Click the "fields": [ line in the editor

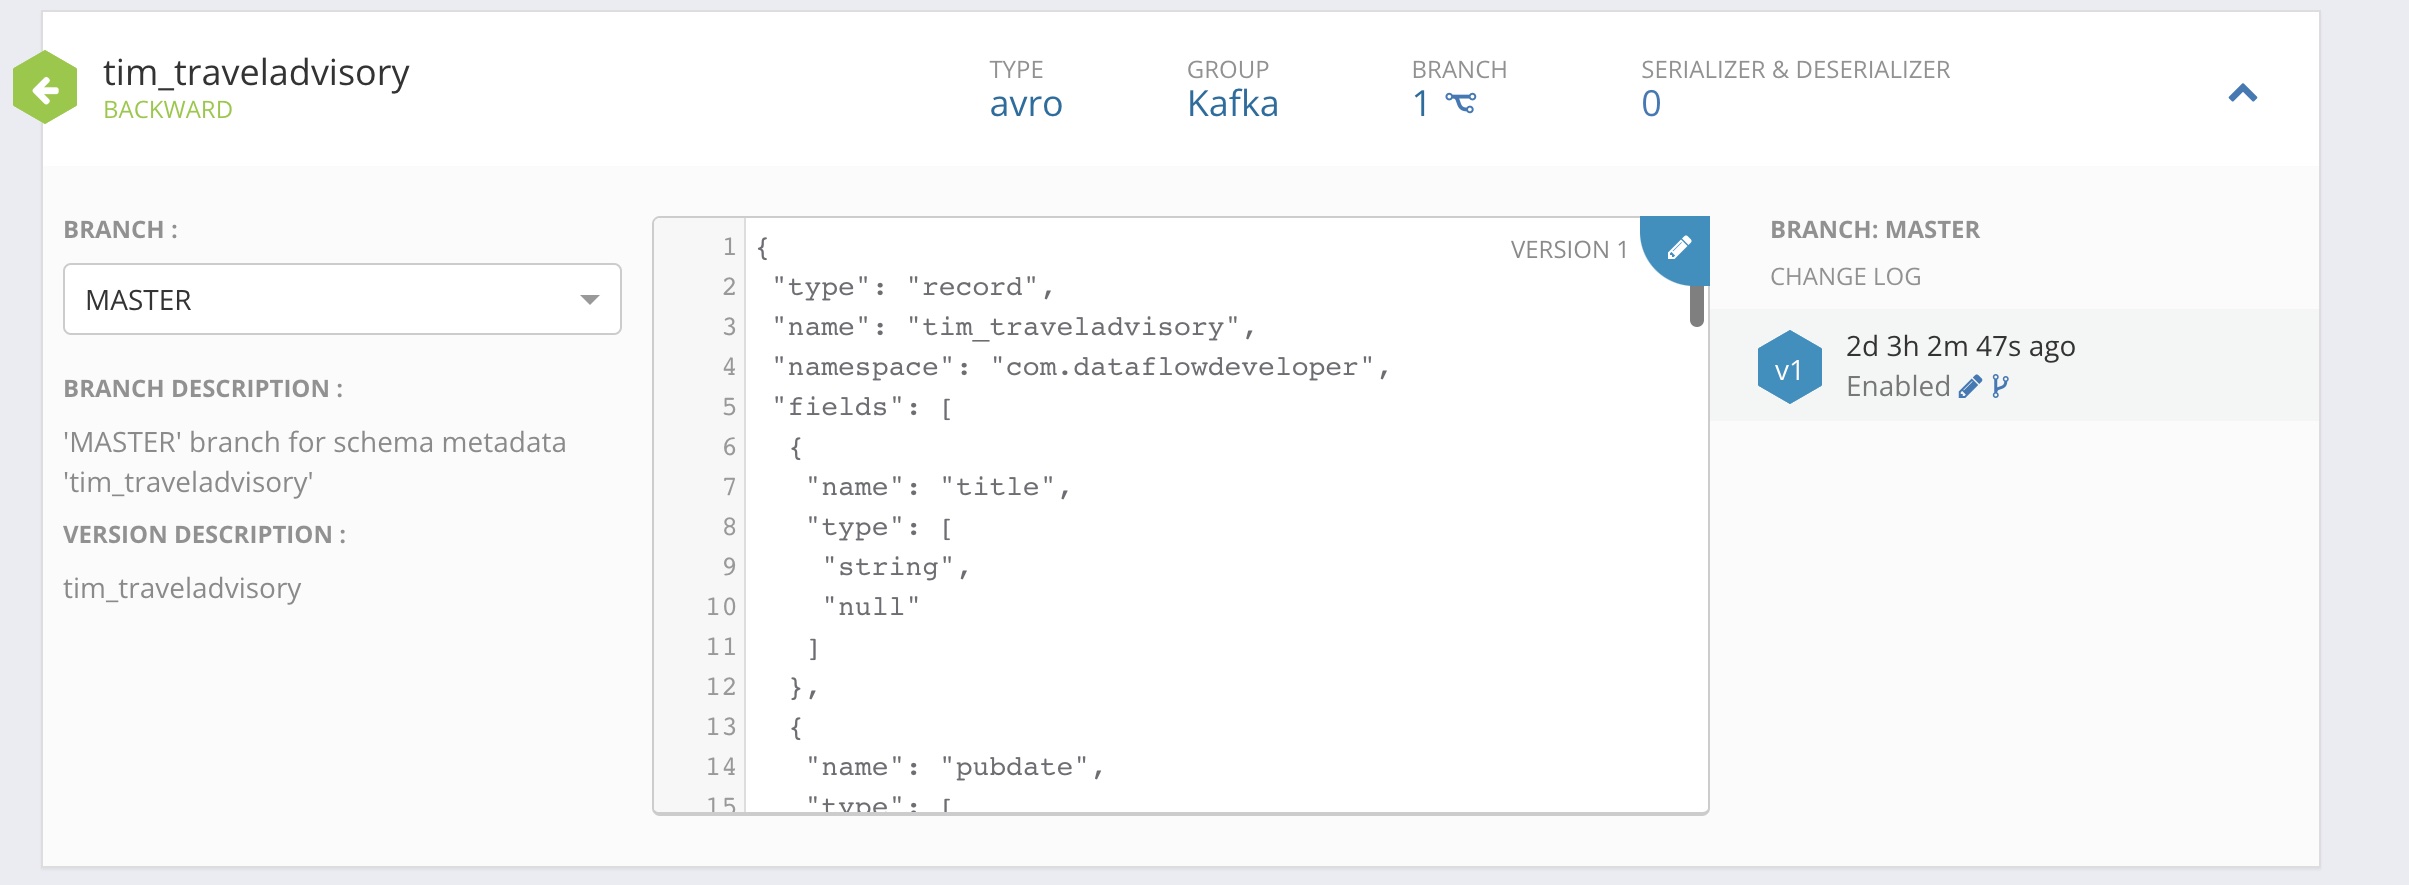[862, 407]
